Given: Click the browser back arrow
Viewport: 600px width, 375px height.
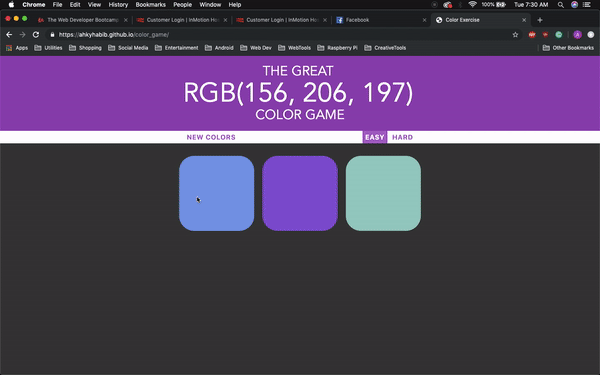Looking at the screenshot, I should pos(9,35).
